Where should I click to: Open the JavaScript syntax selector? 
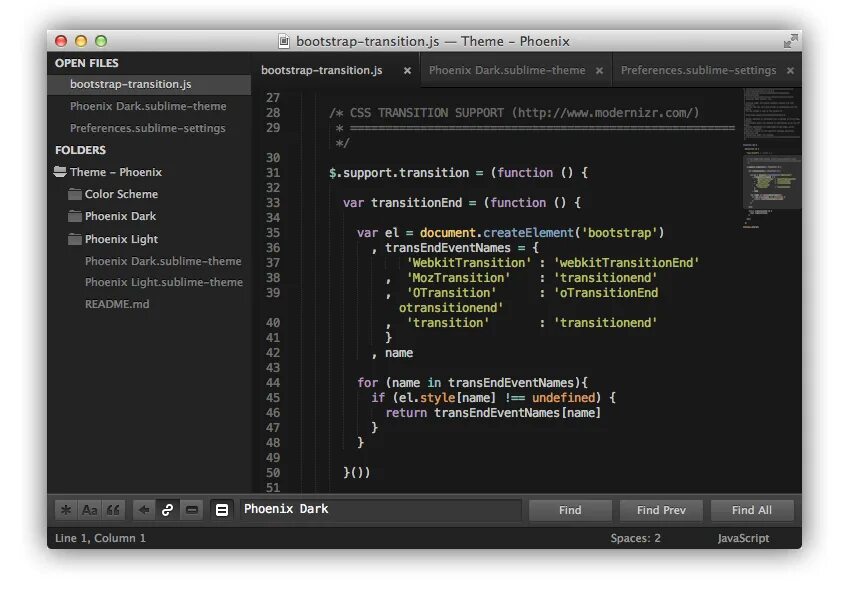coord(743,538)
